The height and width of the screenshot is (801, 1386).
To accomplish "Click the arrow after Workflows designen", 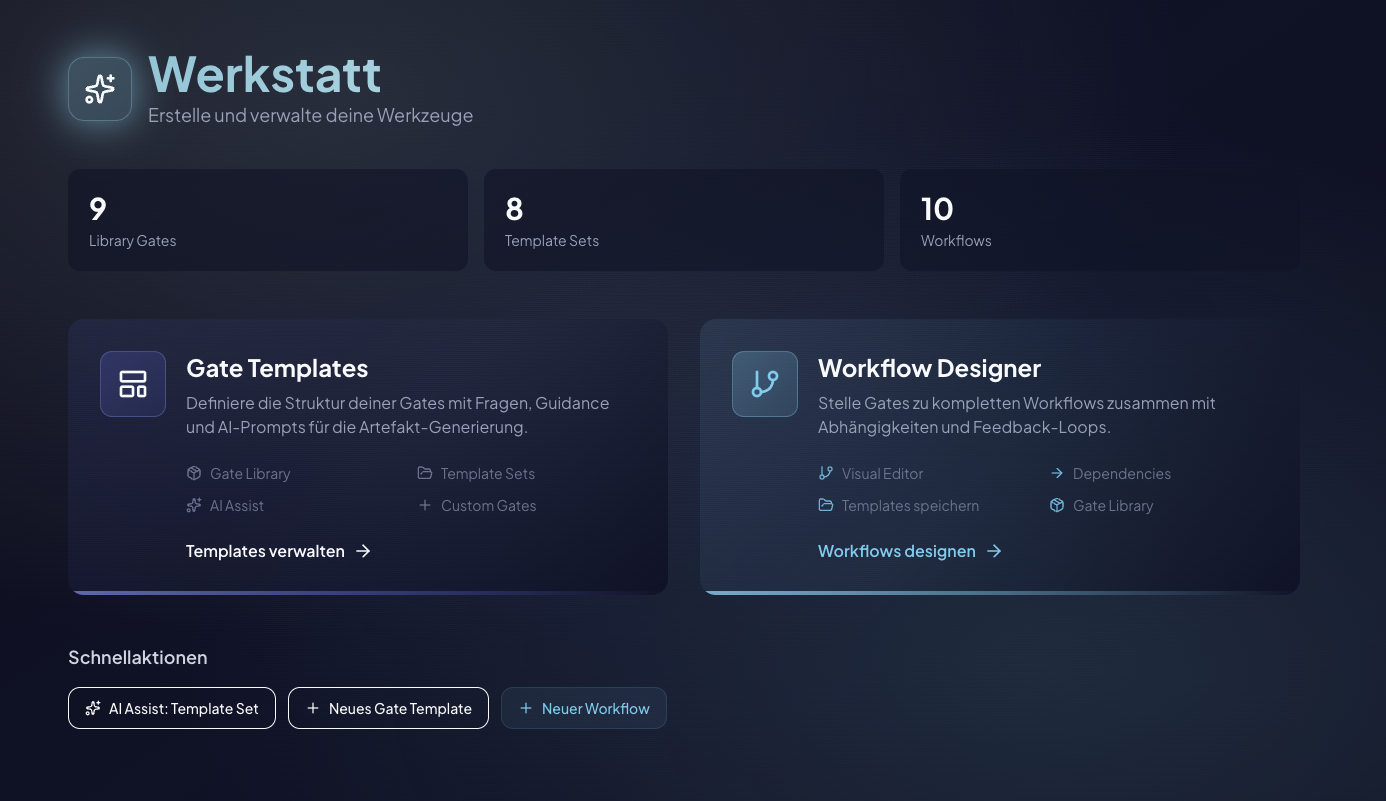I will pos(994,551).
